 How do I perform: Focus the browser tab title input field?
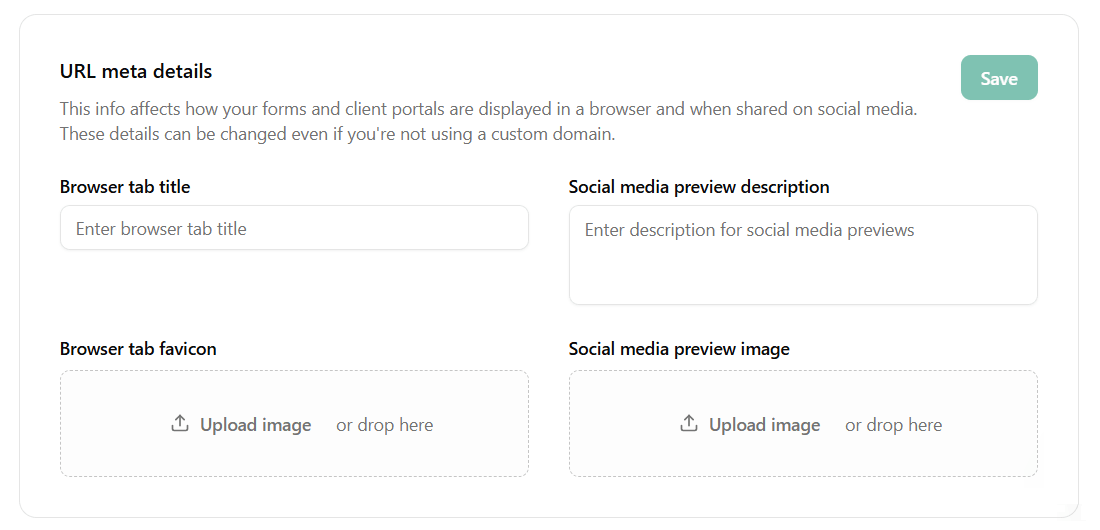(294, 227)
